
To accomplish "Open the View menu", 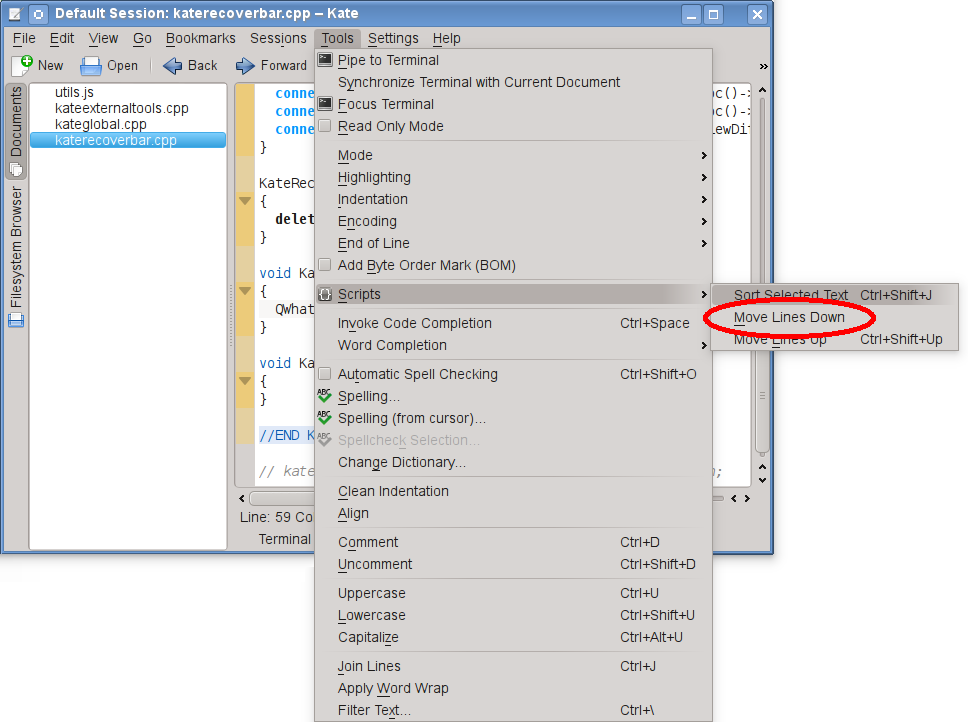I will tap(103, 38).
